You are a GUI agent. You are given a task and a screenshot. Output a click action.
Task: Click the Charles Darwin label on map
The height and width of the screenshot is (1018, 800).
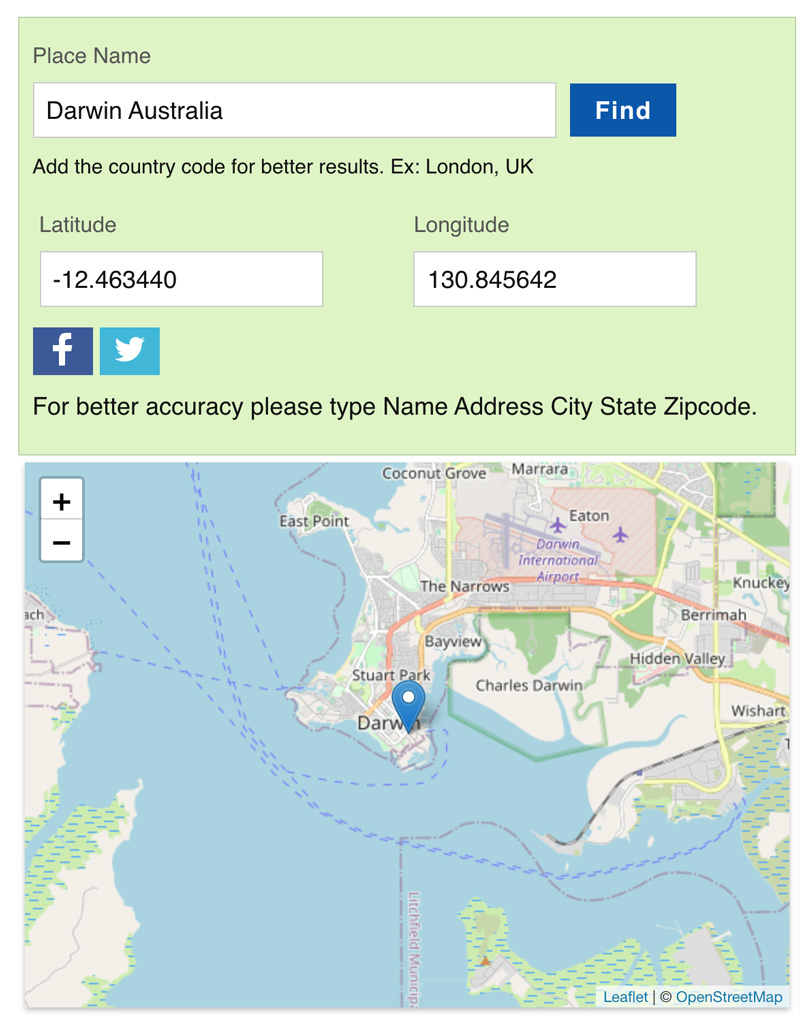(529, 686)
